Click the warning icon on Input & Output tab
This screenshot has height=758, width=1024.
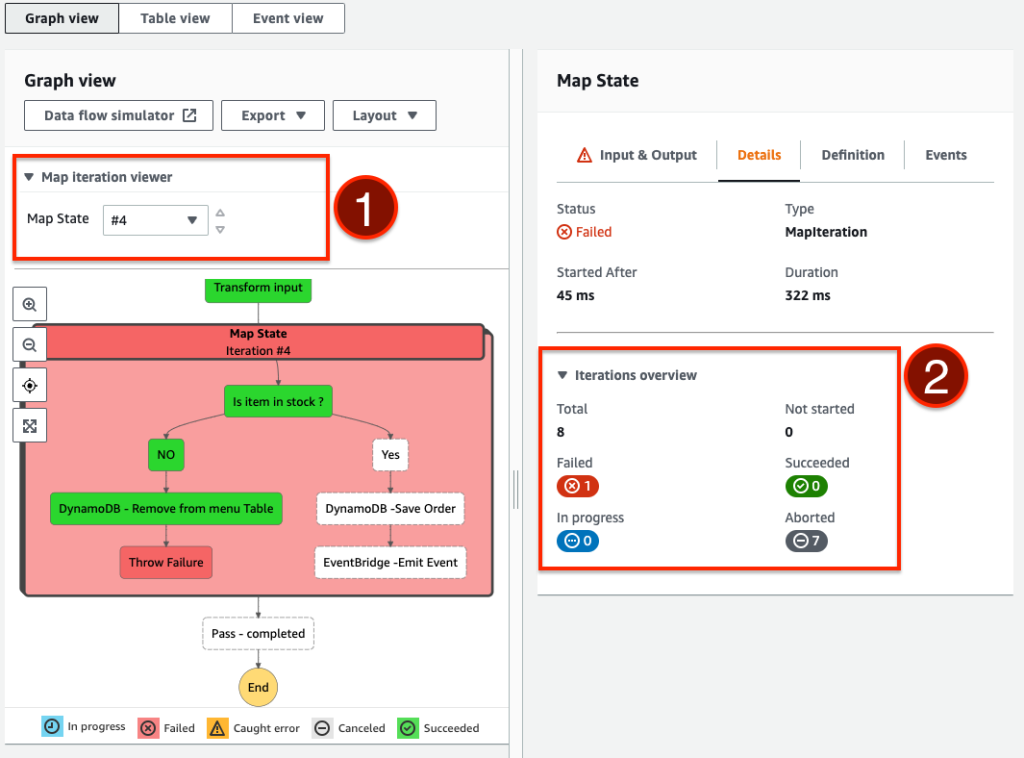coord(583,155)
